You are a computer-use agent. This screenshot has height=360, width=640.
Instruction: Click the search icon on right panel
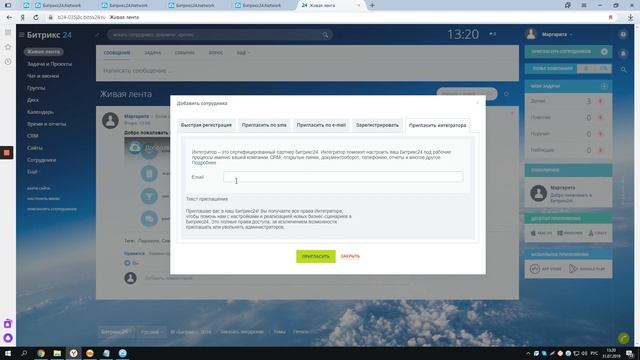pyautogui.click(x=623, y=70)
